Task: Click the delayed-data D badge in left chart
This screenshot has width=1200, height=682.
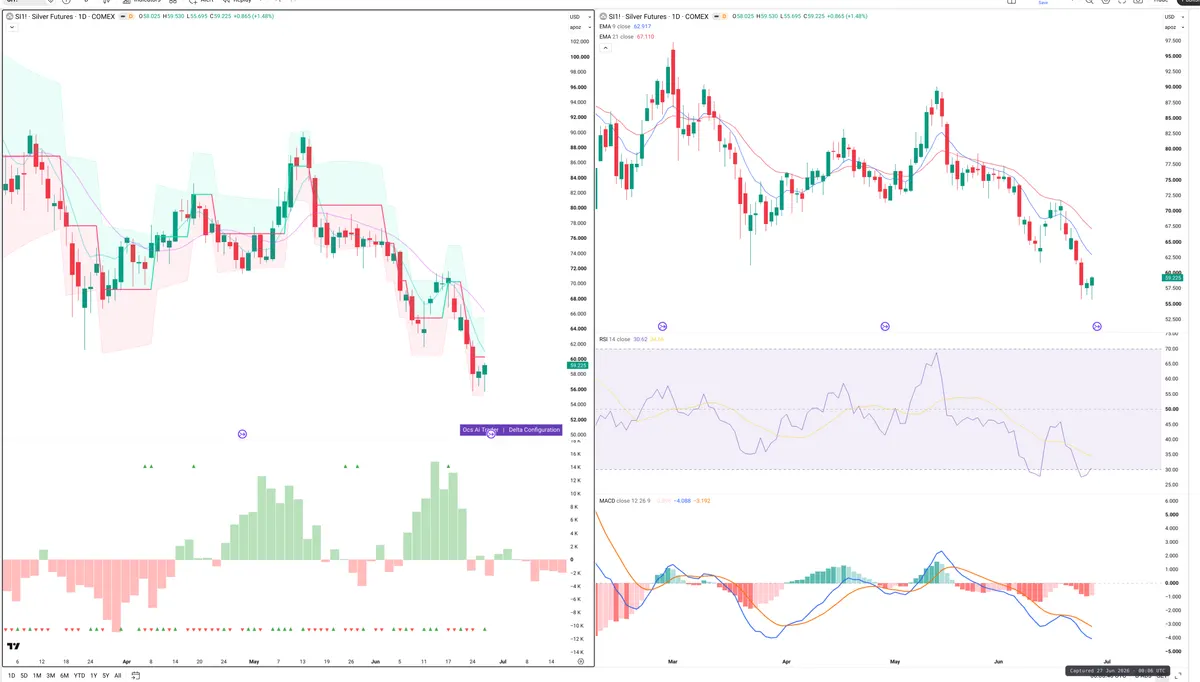Action: click(133, 17)
